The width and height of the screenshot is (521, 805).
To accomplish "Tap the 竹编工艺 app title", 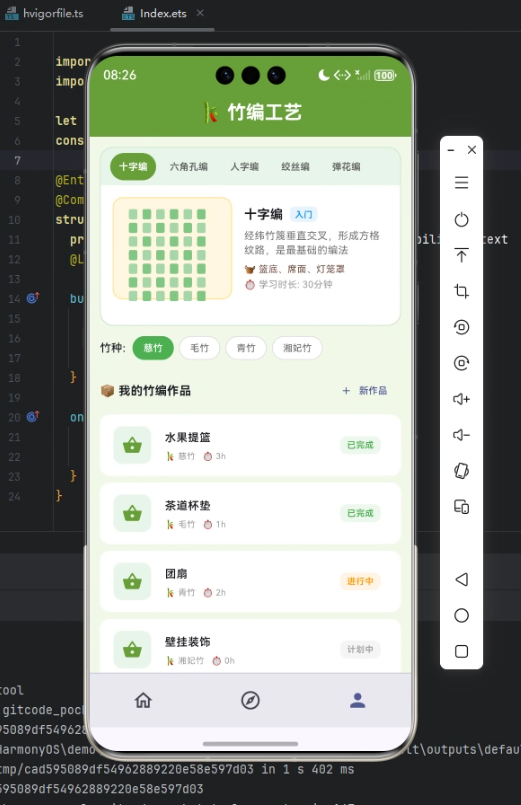I will tap(264, 112).
